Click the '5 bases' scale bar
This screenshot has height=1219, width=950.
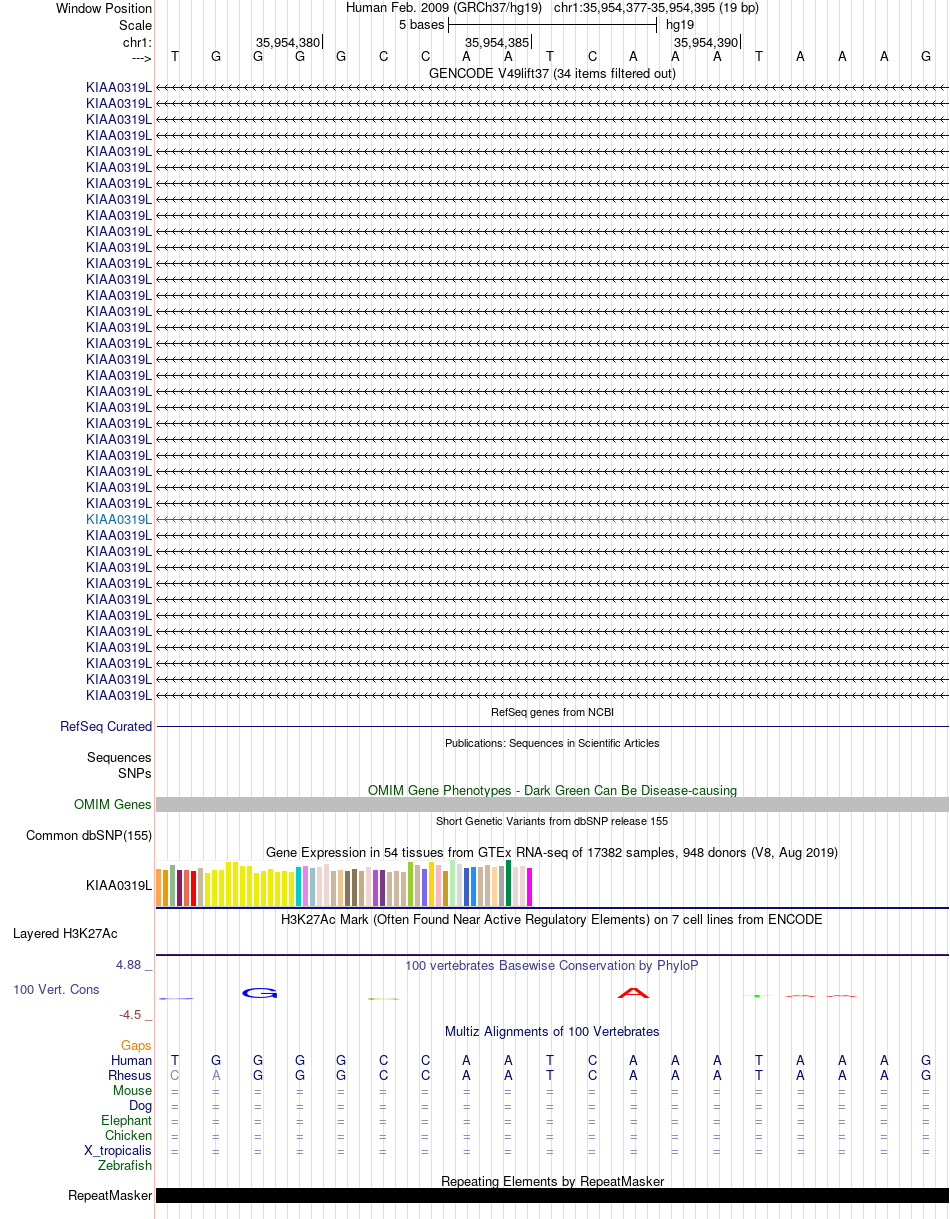point(552,25)
